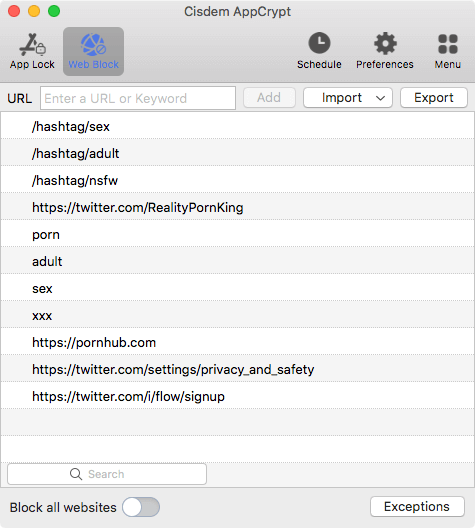Click the Add button
This screenshot has width=475, height=528.
(x=269, y=98)
